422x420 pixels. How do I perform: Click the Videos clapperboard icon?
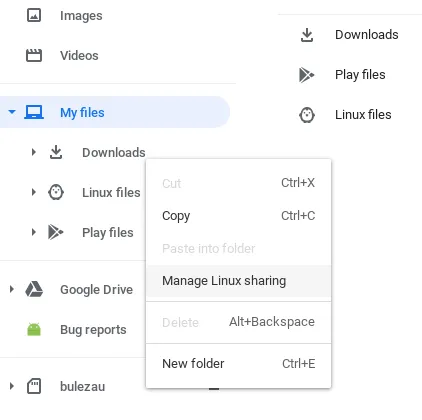coord(34,55)
